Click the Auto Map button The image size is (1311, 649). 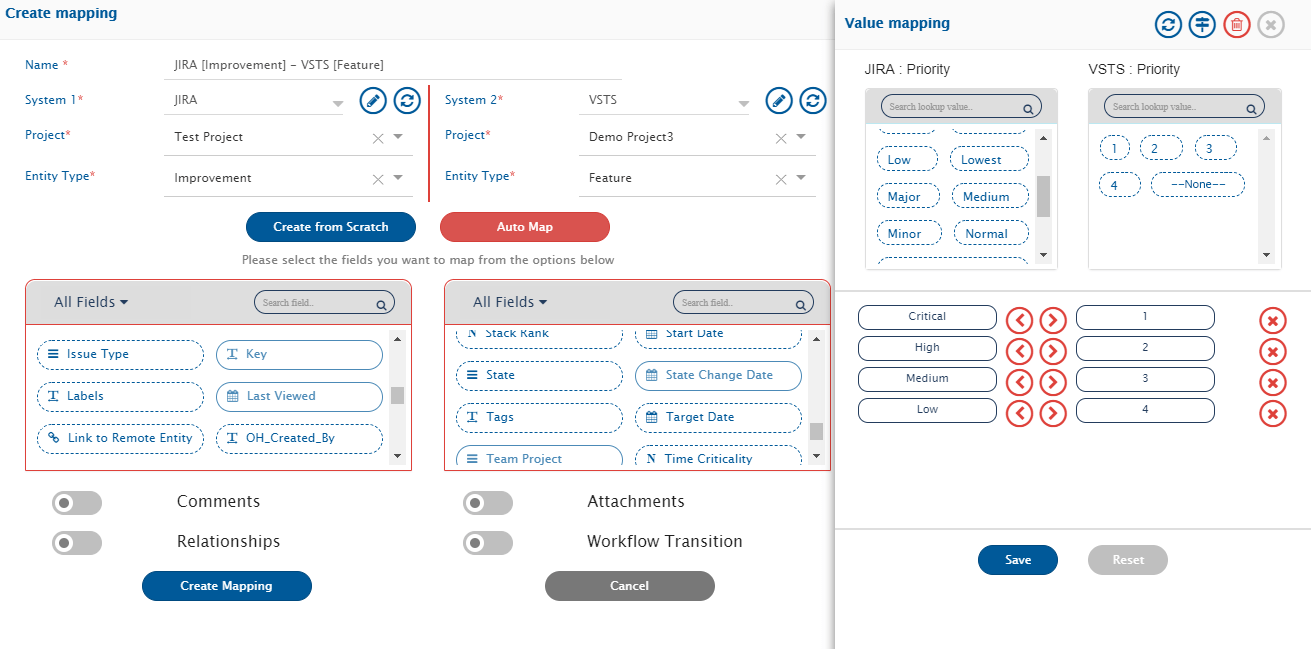(524, 227)
